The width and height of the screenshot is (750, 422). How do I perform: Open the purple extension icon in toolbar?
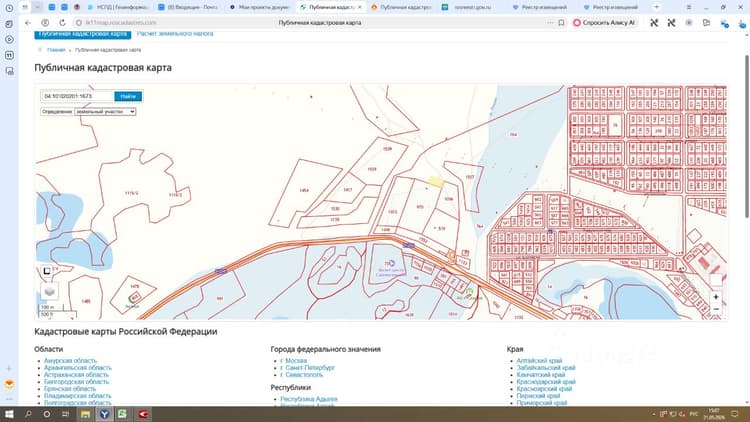point(689,22)
